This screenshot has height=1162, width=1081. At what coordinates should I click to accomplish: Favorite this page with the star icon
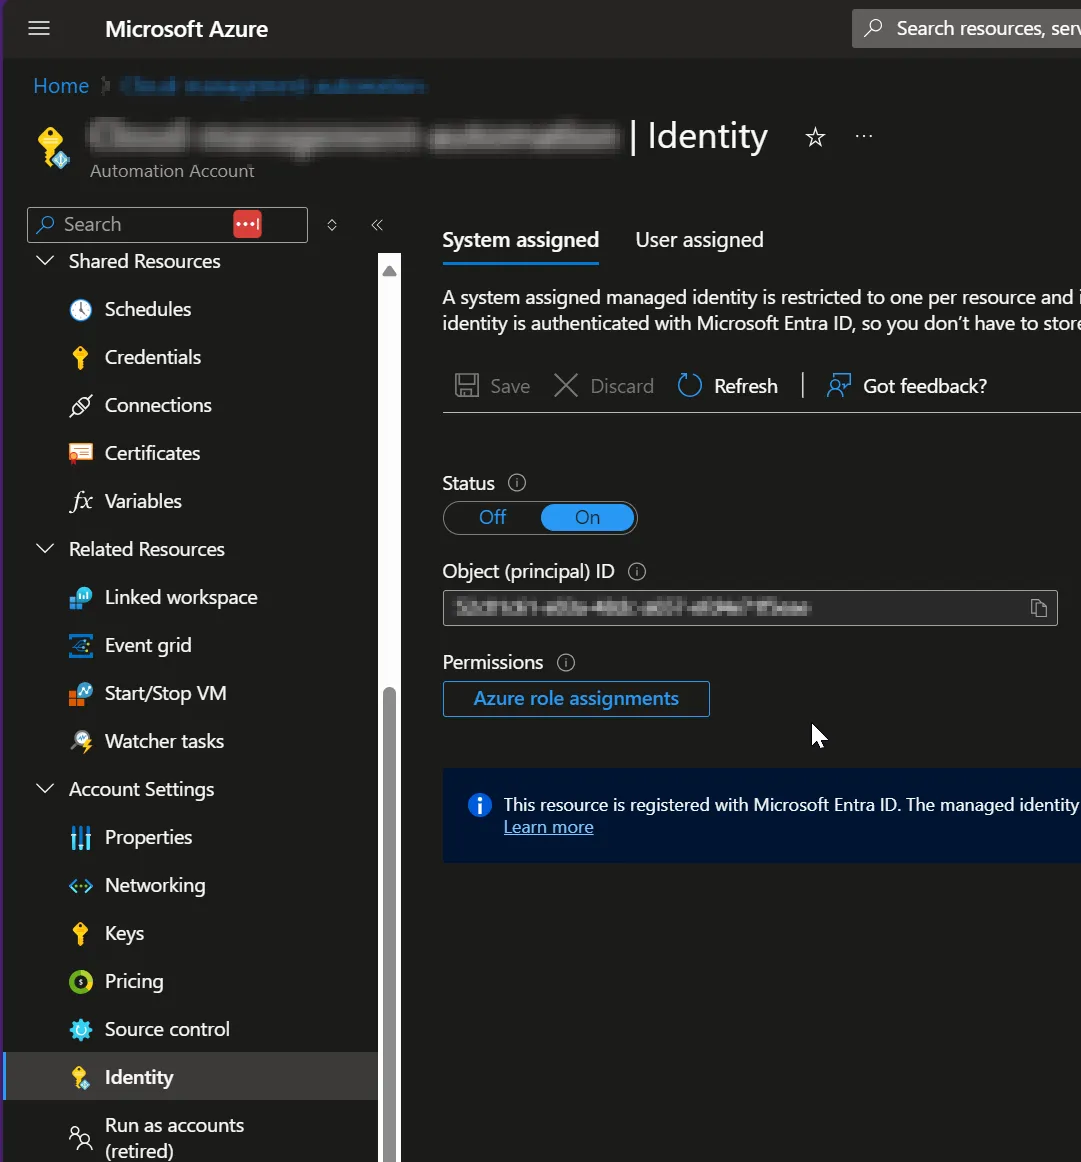point(815,137)
